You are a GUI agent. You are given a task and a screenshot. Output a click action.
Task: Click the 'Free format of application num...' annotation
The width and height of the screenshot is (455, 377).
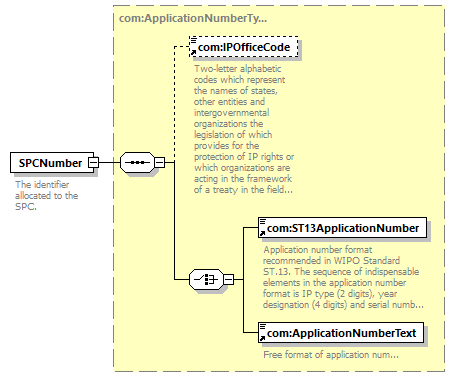(331, 355)
